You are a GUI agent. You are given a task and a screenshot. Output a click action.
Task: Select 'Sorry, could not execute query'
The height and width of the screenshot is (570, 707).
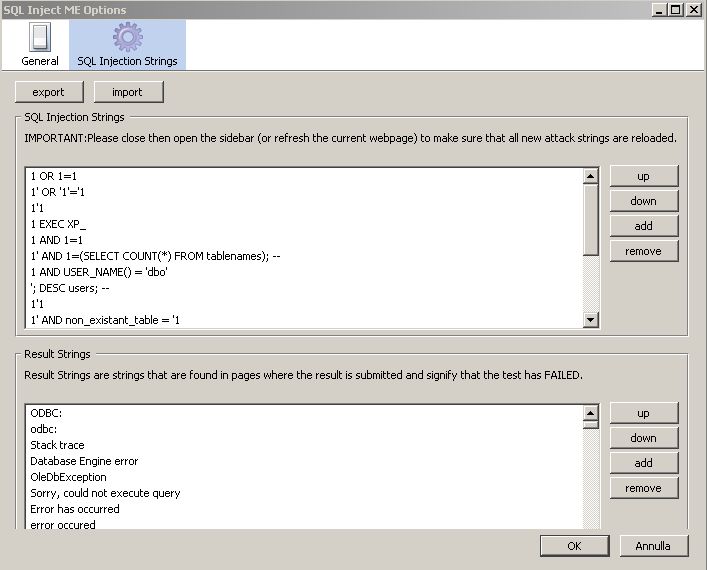tap(304, 493)
